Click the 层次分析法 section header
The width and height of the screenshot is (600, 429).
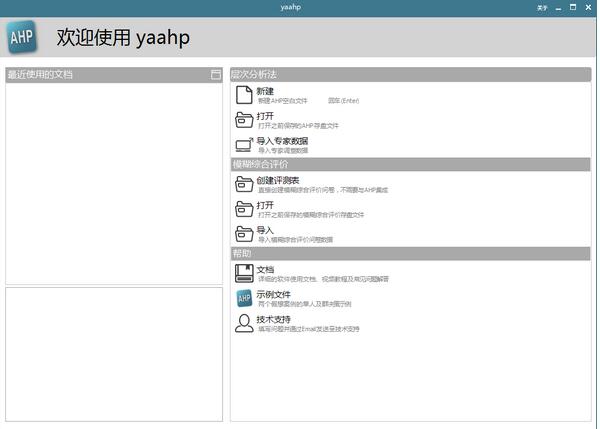[411, 74]
